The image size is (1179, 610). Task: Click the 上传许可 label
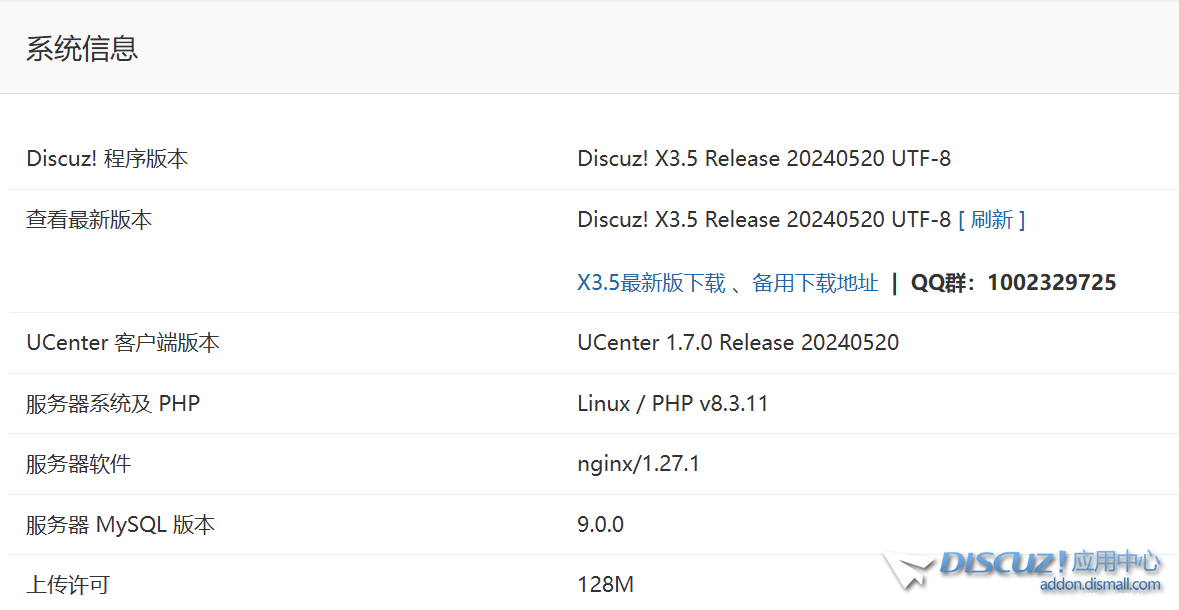click(x=67, y=585)
